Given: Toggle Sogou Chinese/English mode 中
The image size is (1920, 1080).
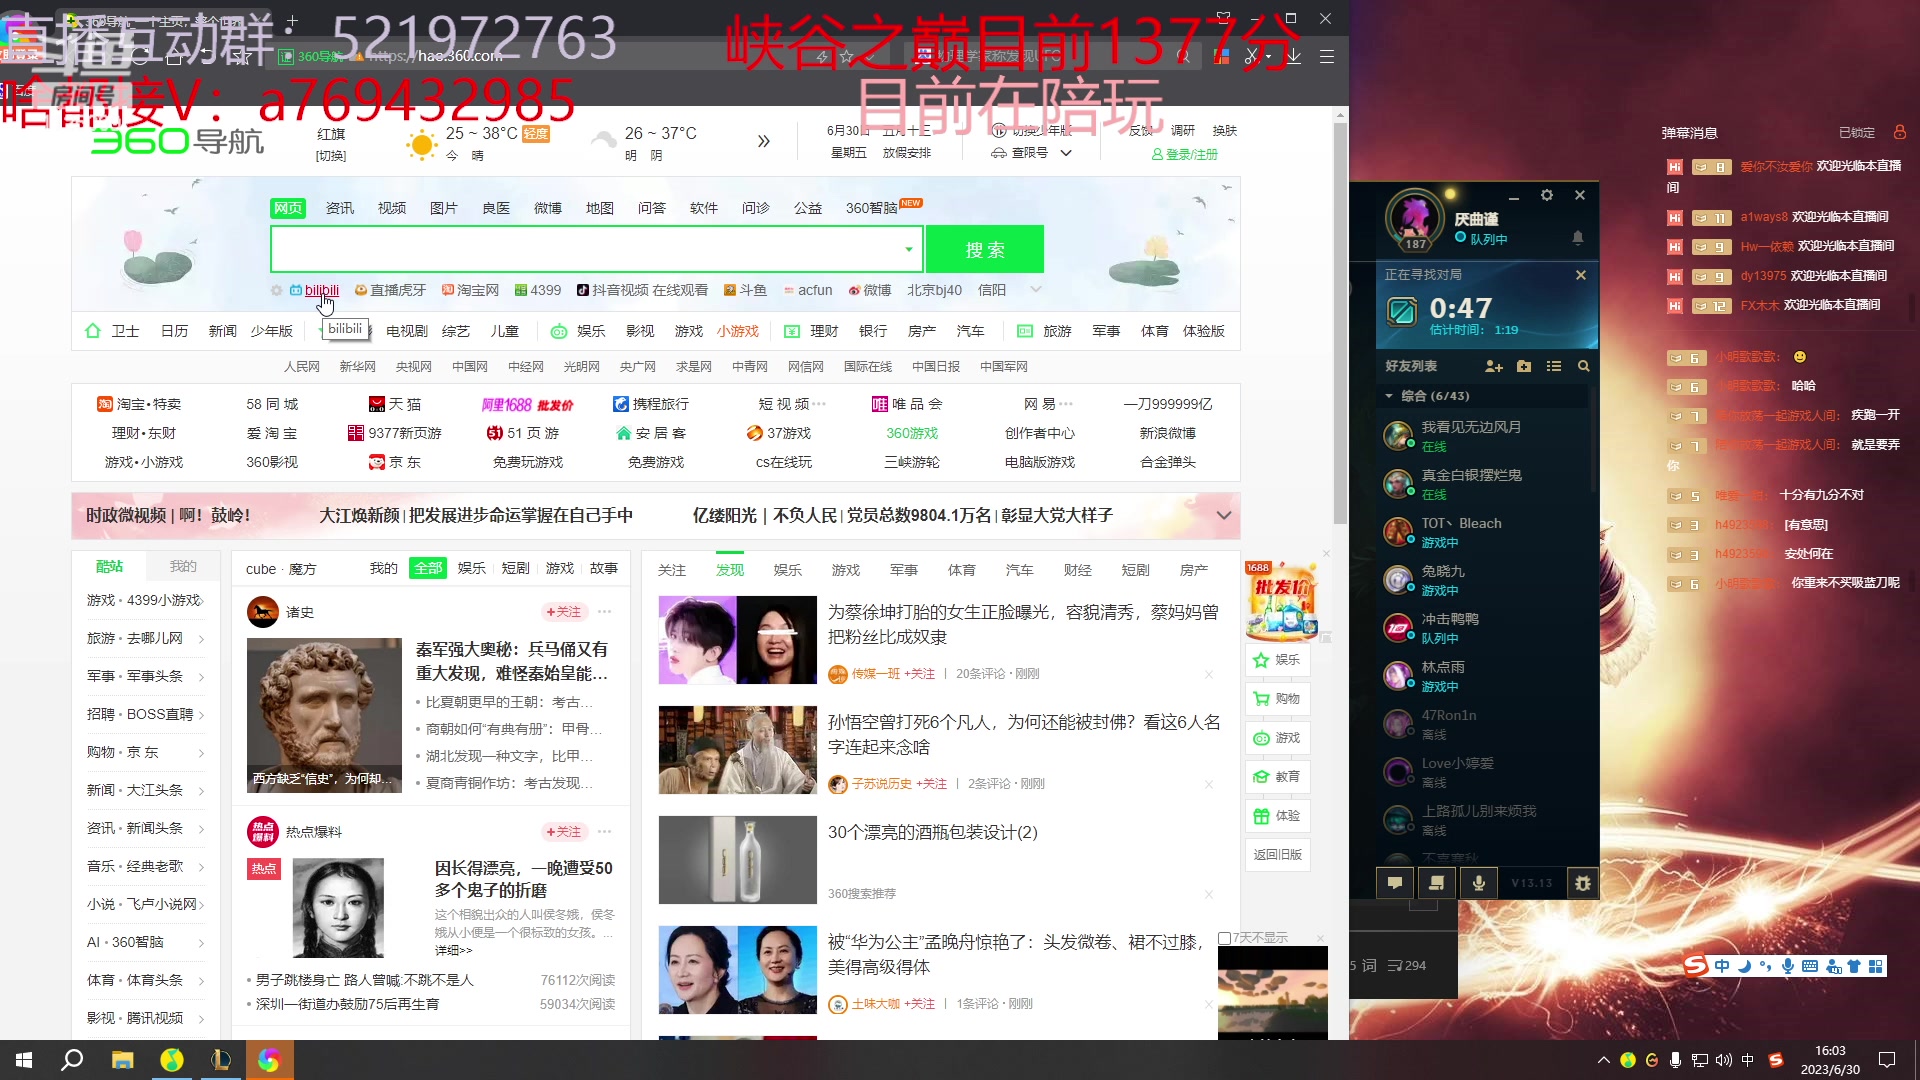Looking at the screenshot, I should (x=1722, y=966).
